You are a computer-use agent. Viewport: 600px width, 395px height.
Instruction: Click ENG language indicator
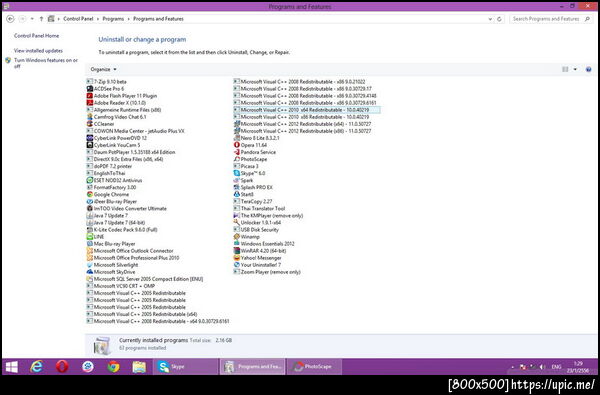click(556, 367)
